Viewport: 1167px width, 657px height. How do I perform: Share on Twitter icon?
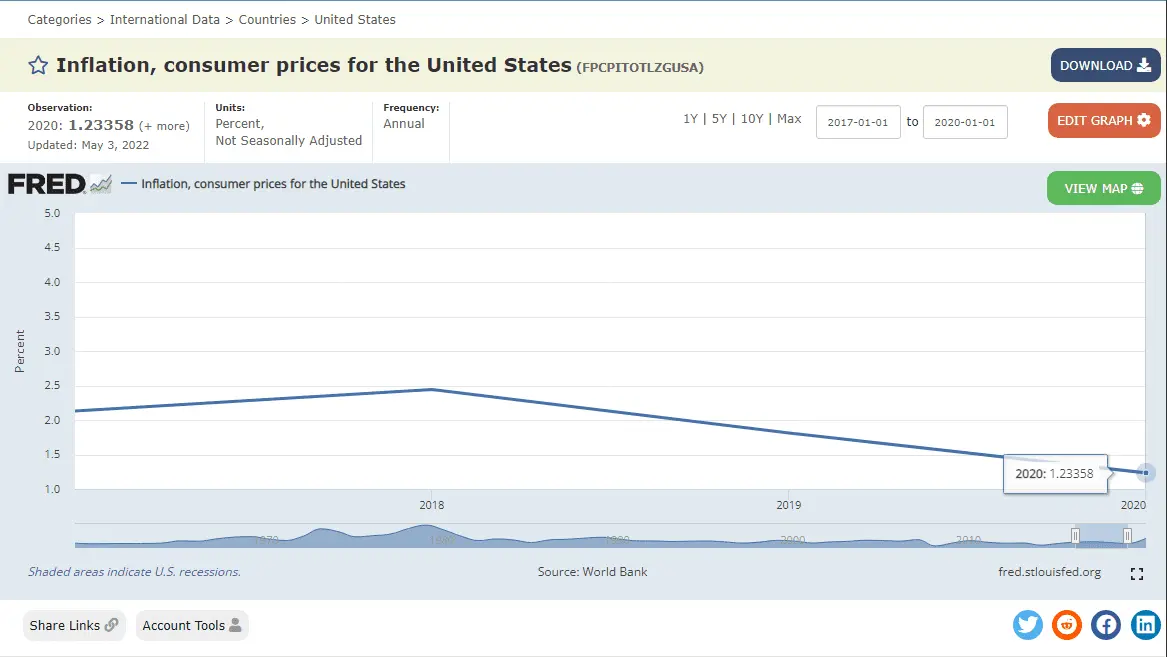(x=1028, y=625)
